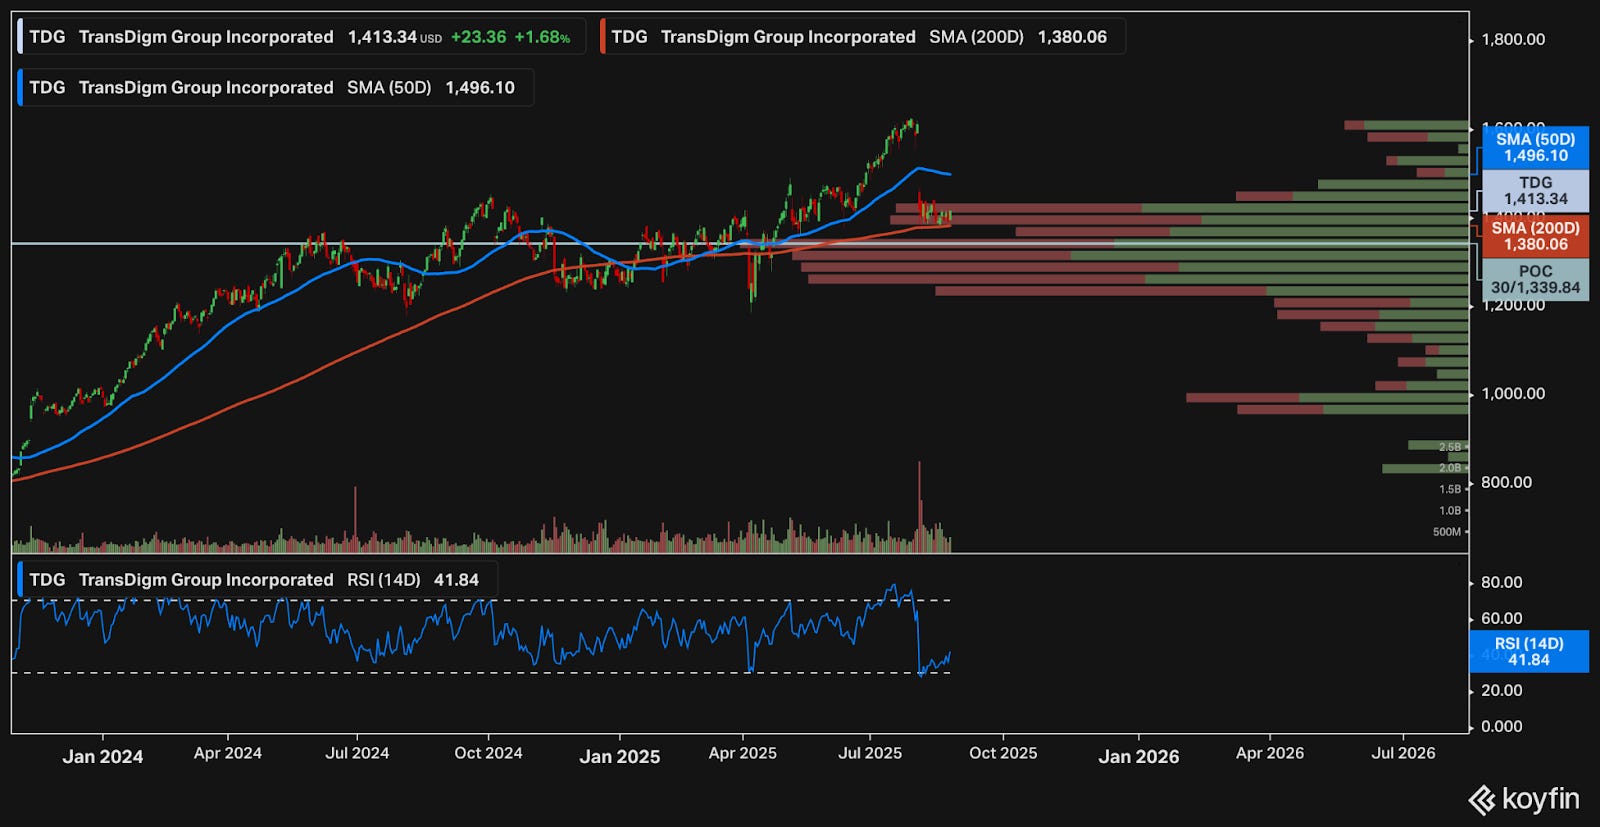Click the Jul 2025 date label
The image size is (1600, 827).
click(x=870, y=753)
